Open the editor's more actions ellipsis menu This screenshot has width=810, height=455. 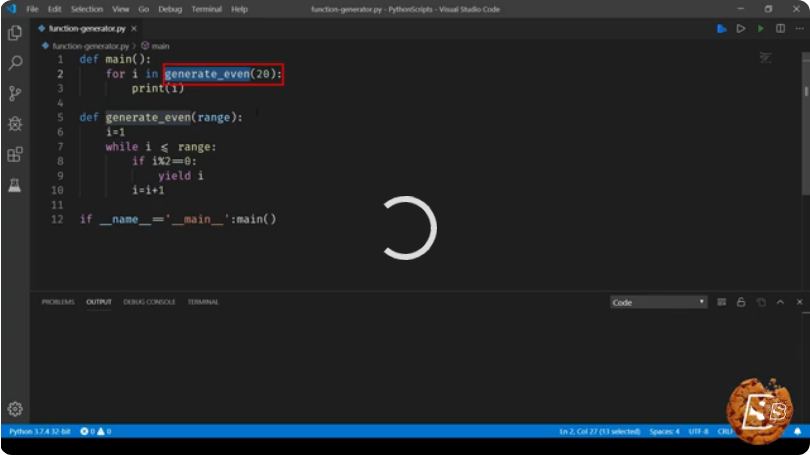800,29
